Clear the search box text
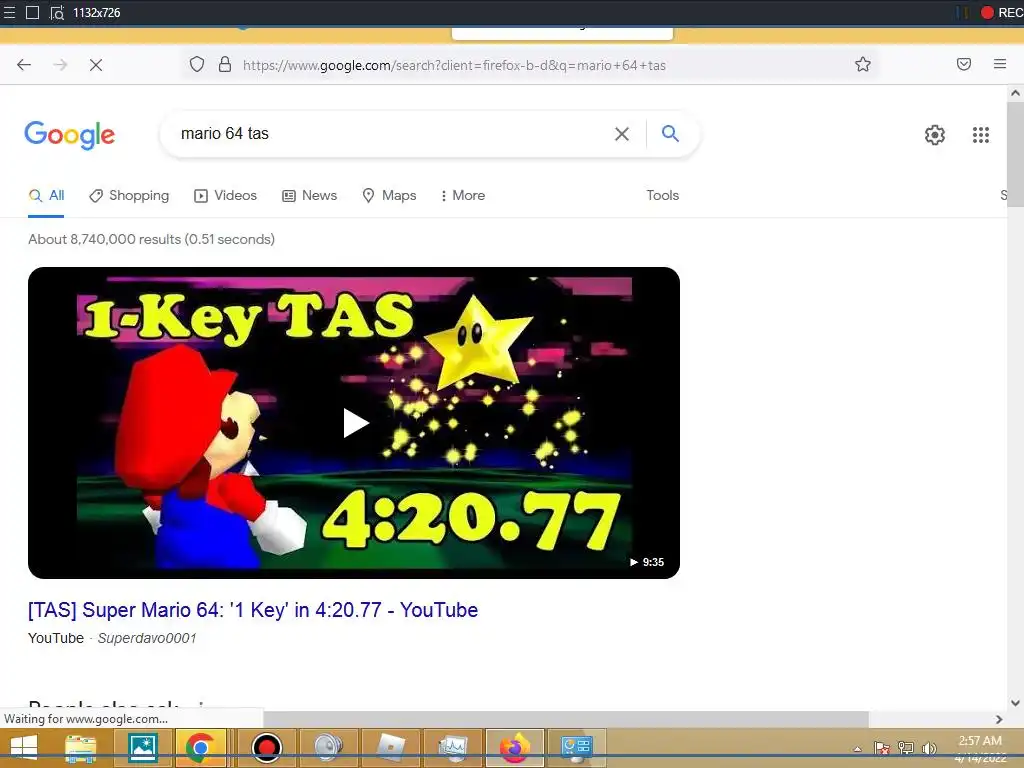Image resolution: width=1024 pixels, height=768 pixels. (x=622, y=134)
